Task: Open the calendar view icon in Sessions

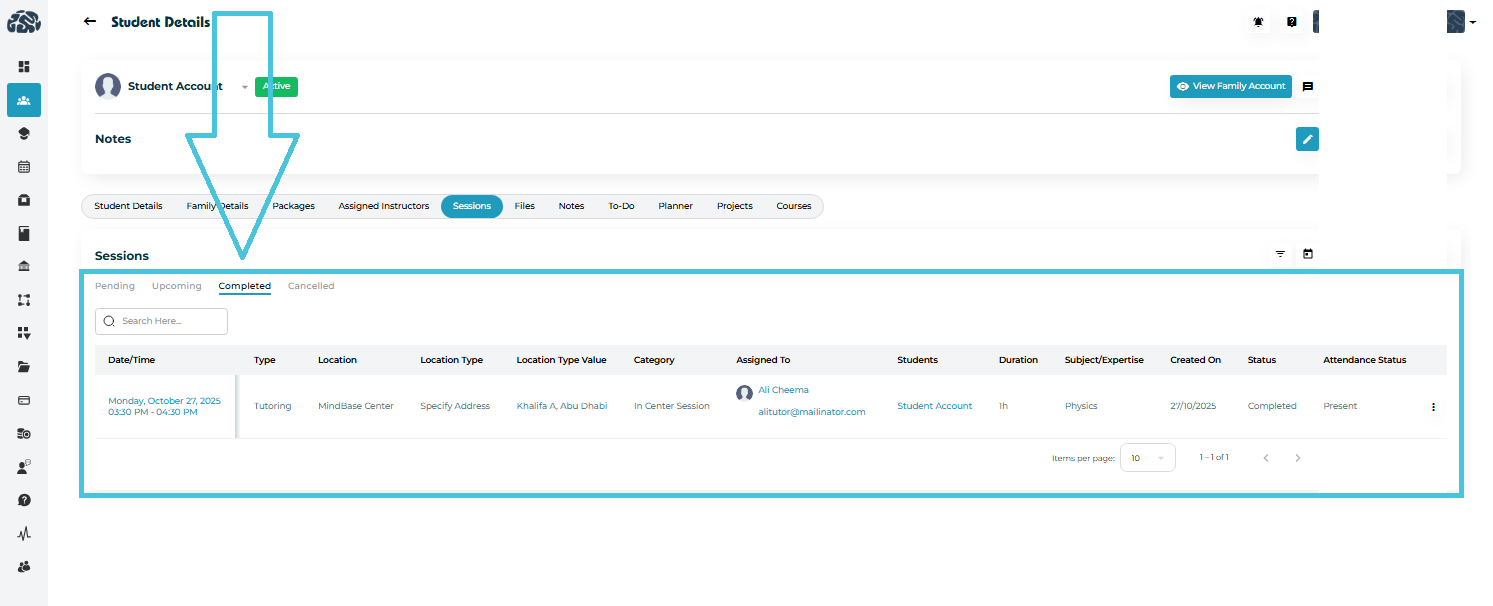Action: 1307,254
